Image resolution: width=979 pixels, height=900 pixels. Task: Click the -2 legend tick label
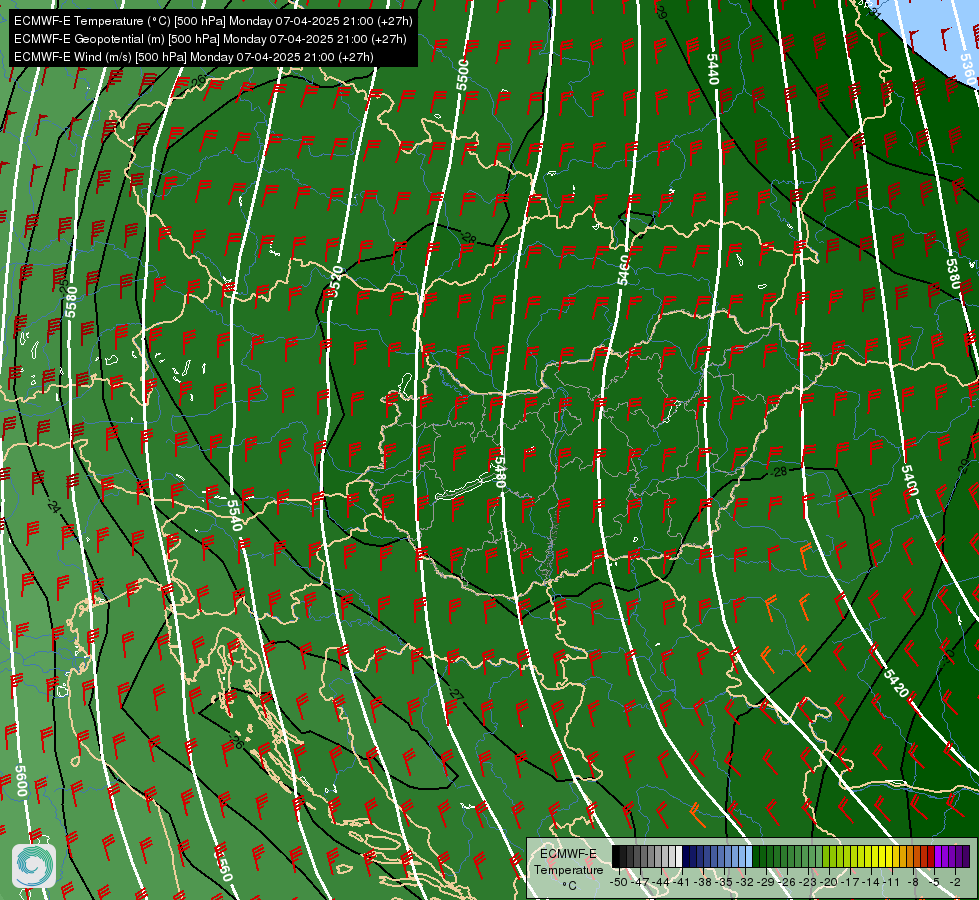(x=955, y=882)
